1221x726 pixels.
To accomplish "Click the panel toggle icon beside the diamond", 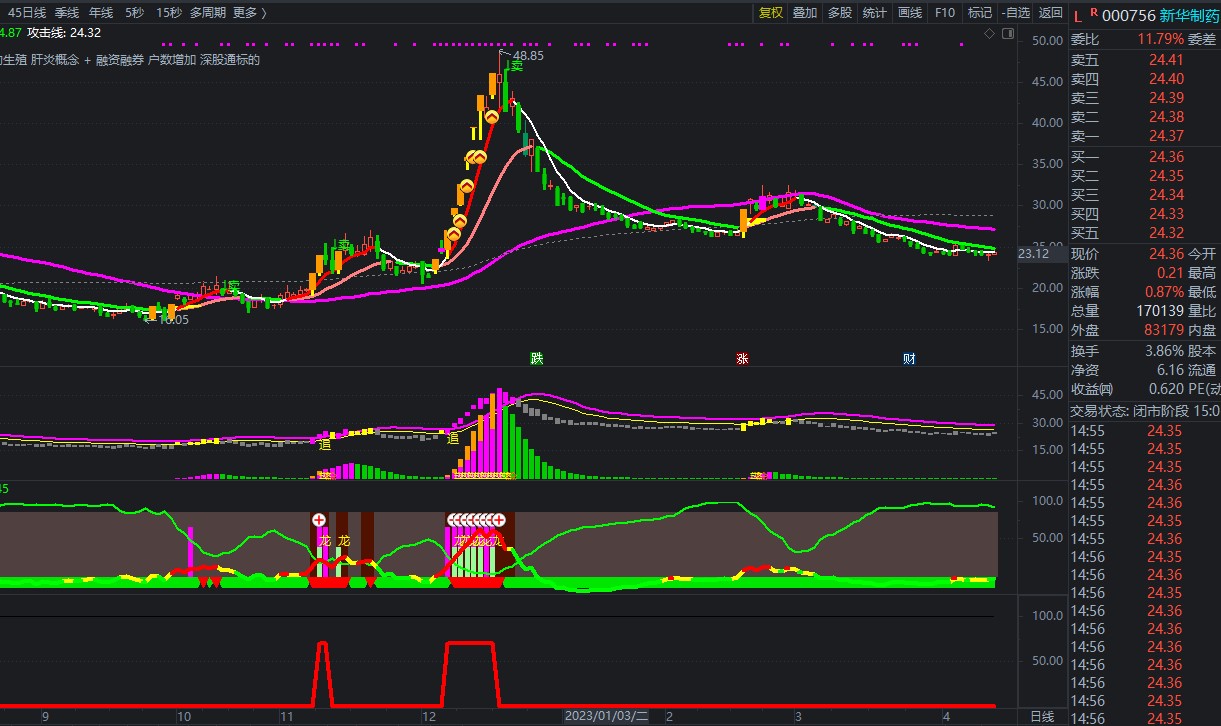I will (x=1007, y=34).
